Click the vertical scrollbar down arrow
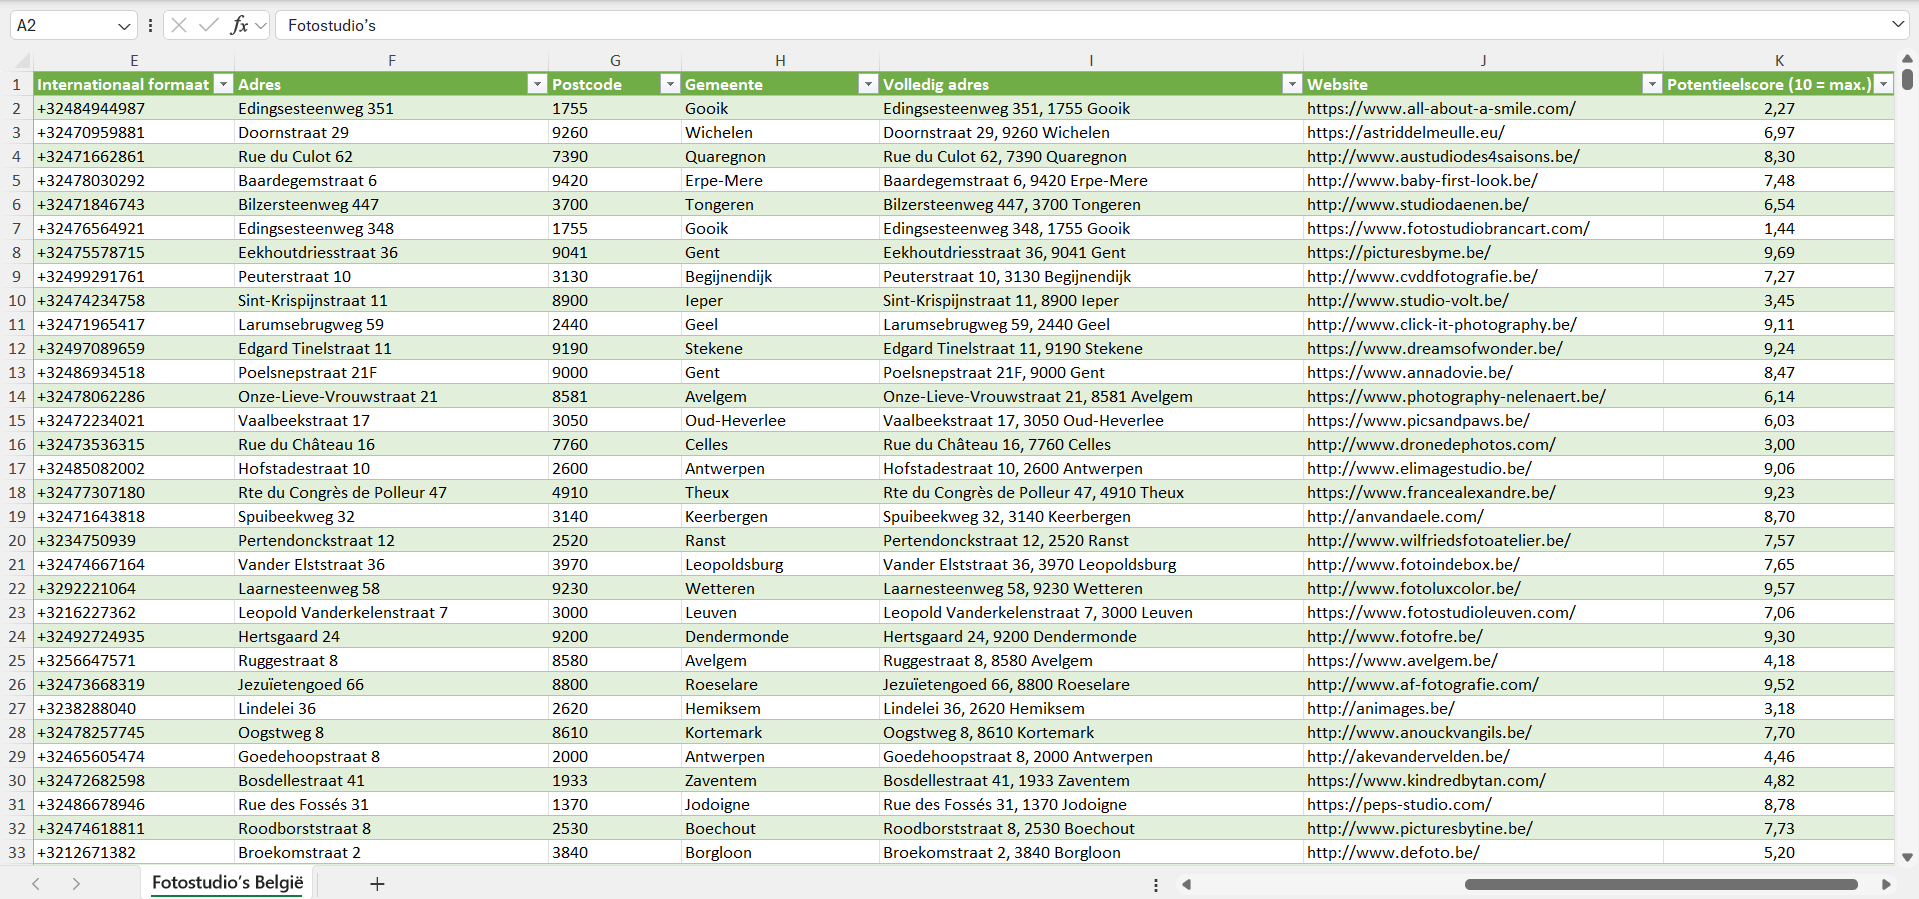 1907,857
